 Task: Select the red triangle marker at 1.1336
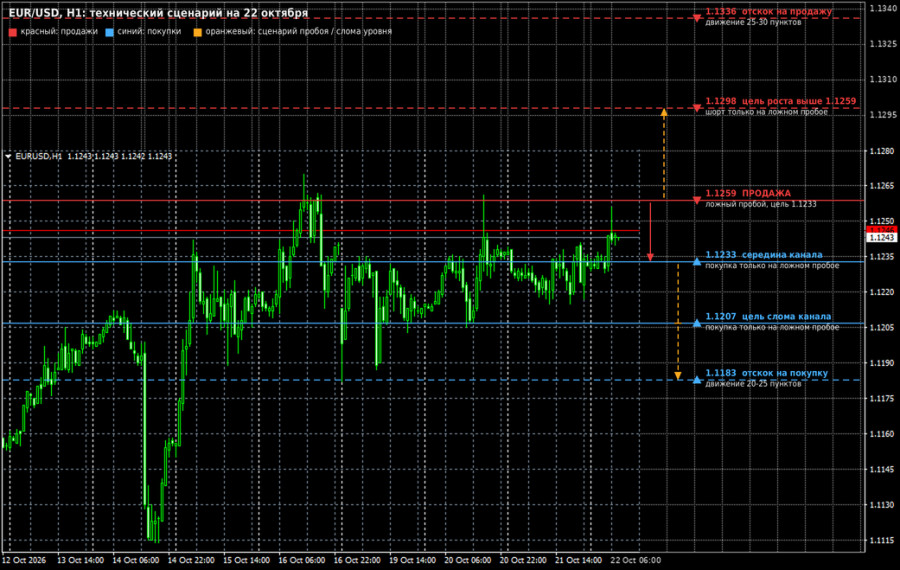(697, 18)
